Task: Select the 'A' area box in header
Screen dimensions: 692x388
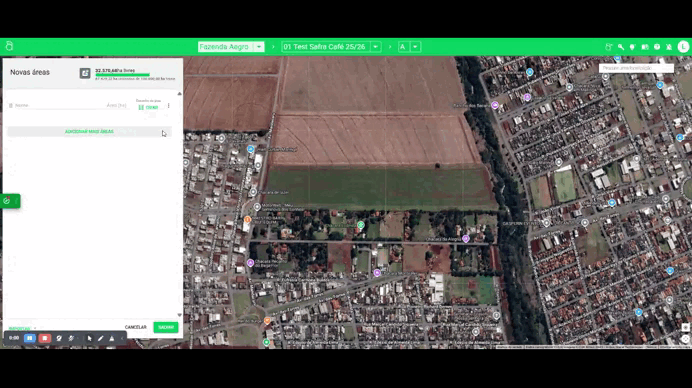Action: [x=403, y=47]
